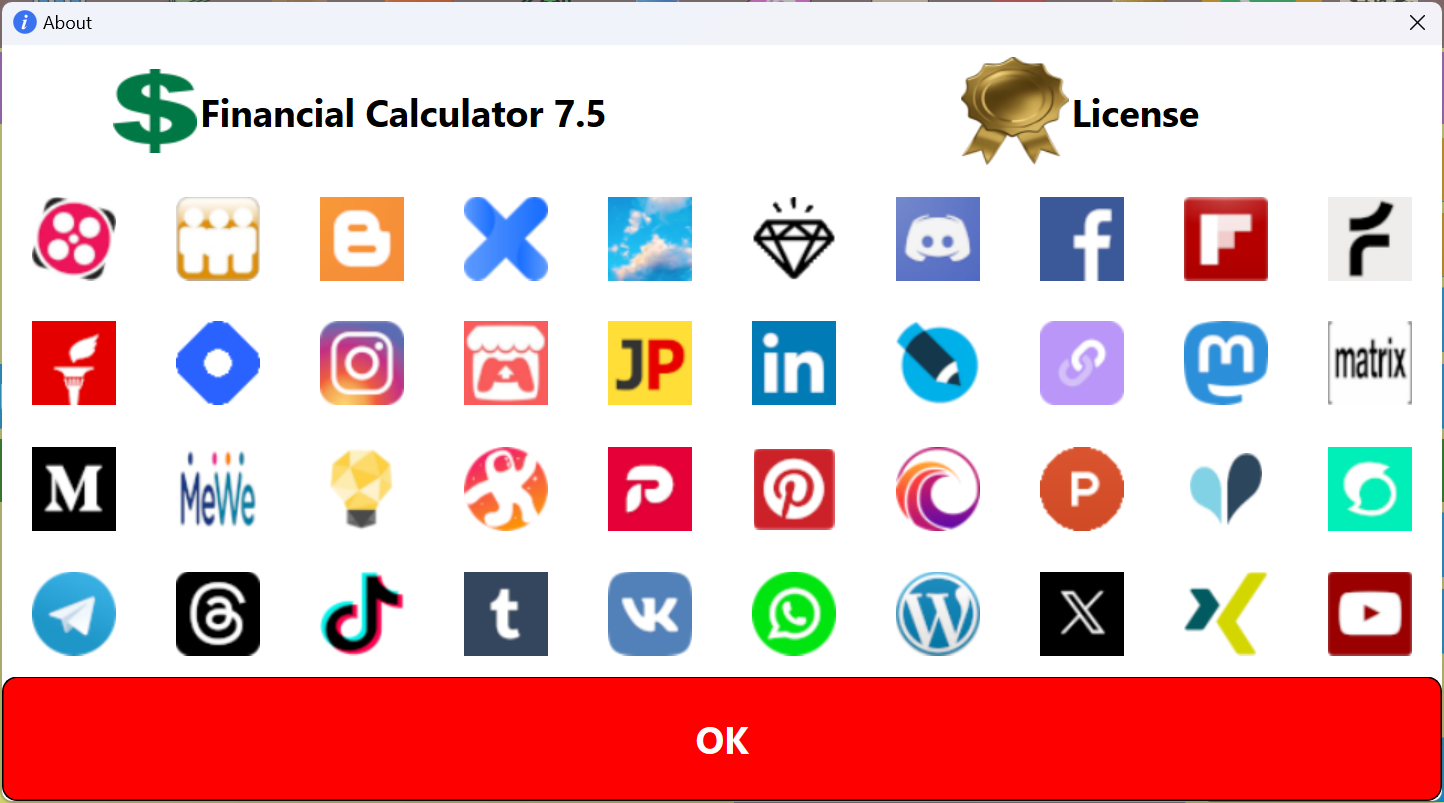The image size is (1444, 803).
Task: Select the WhatsApp icon
Action: [794, 614]
